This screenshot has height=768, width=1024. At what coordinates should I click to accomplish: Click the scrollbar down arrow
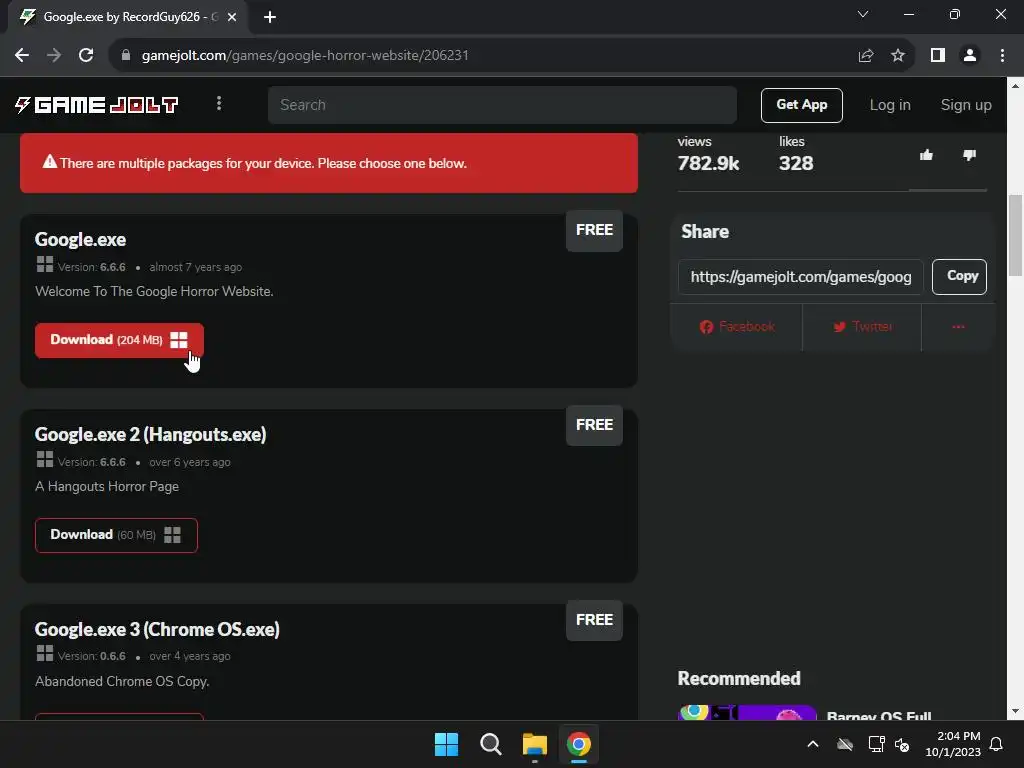pyautogui.click(x=1015, y=711)
